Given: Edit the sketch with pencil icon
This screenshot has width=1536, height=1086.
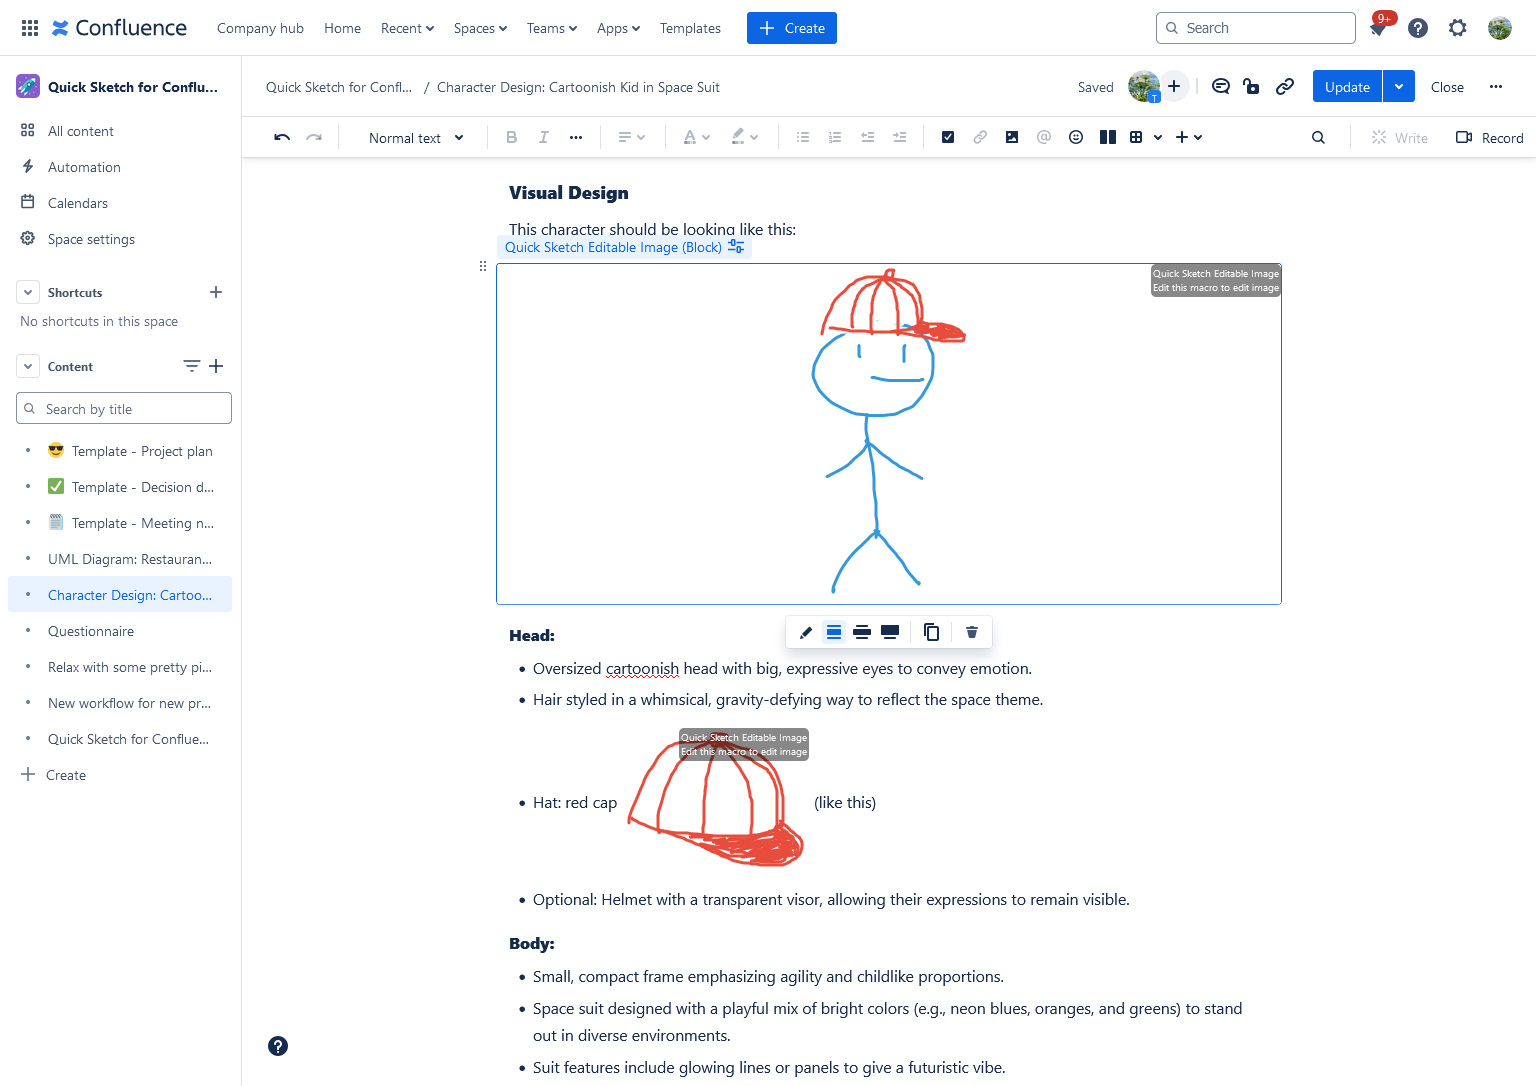Looking at the screenshot, I should 806,632.
